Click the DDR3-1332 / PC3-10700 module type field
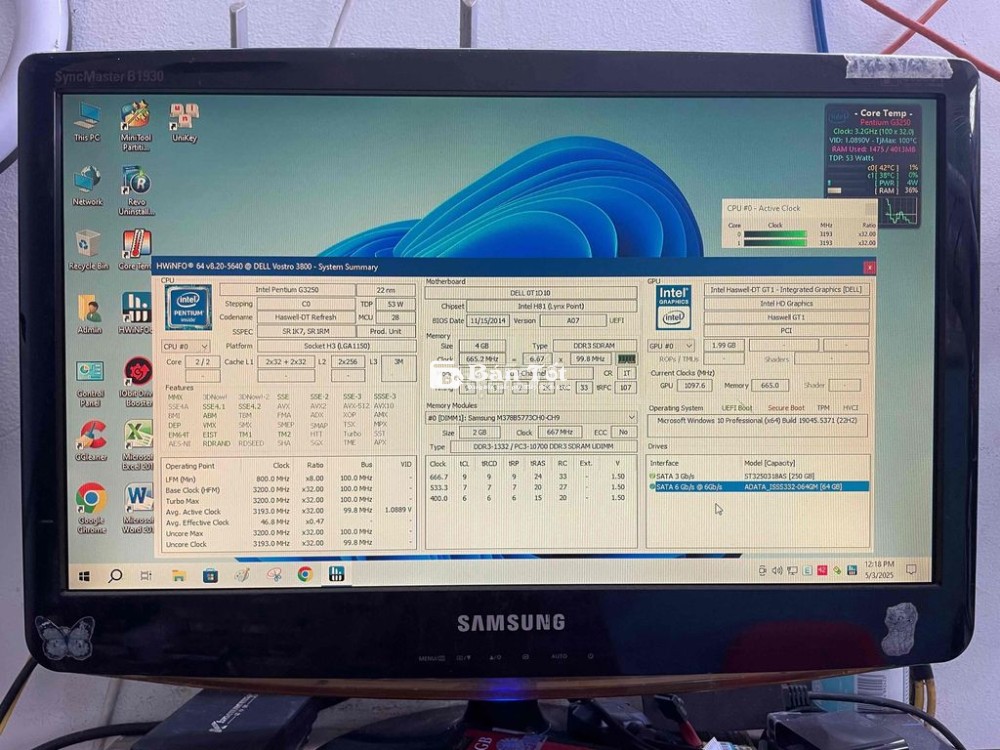Screen dimensions: 1000x750 pos(543,446)
